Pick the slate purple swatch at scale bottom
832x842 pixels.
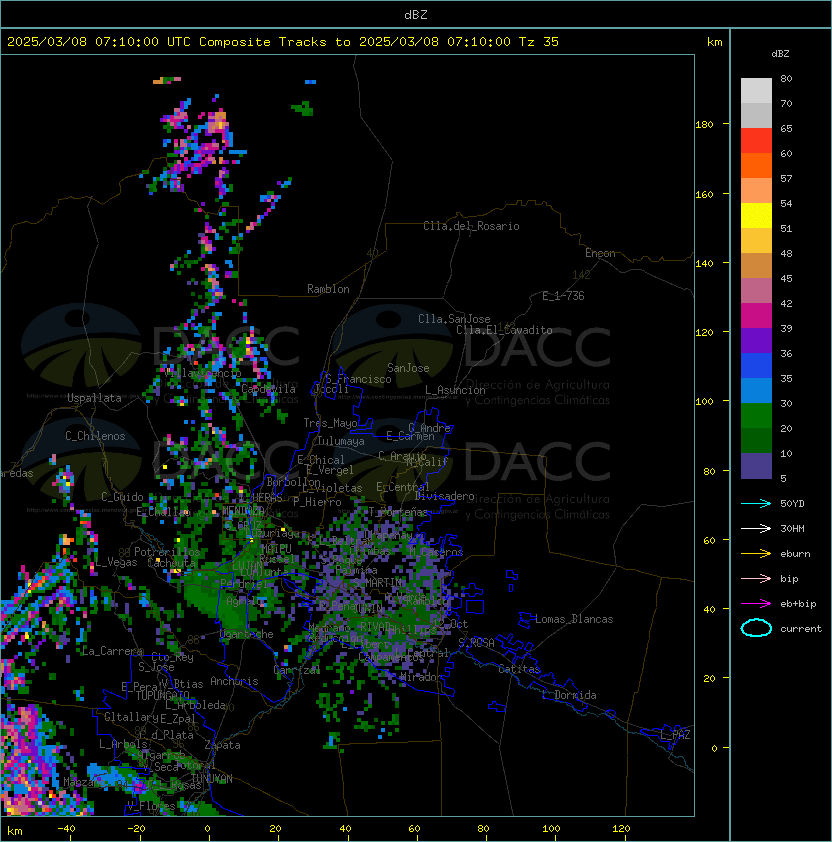point(756,466)
